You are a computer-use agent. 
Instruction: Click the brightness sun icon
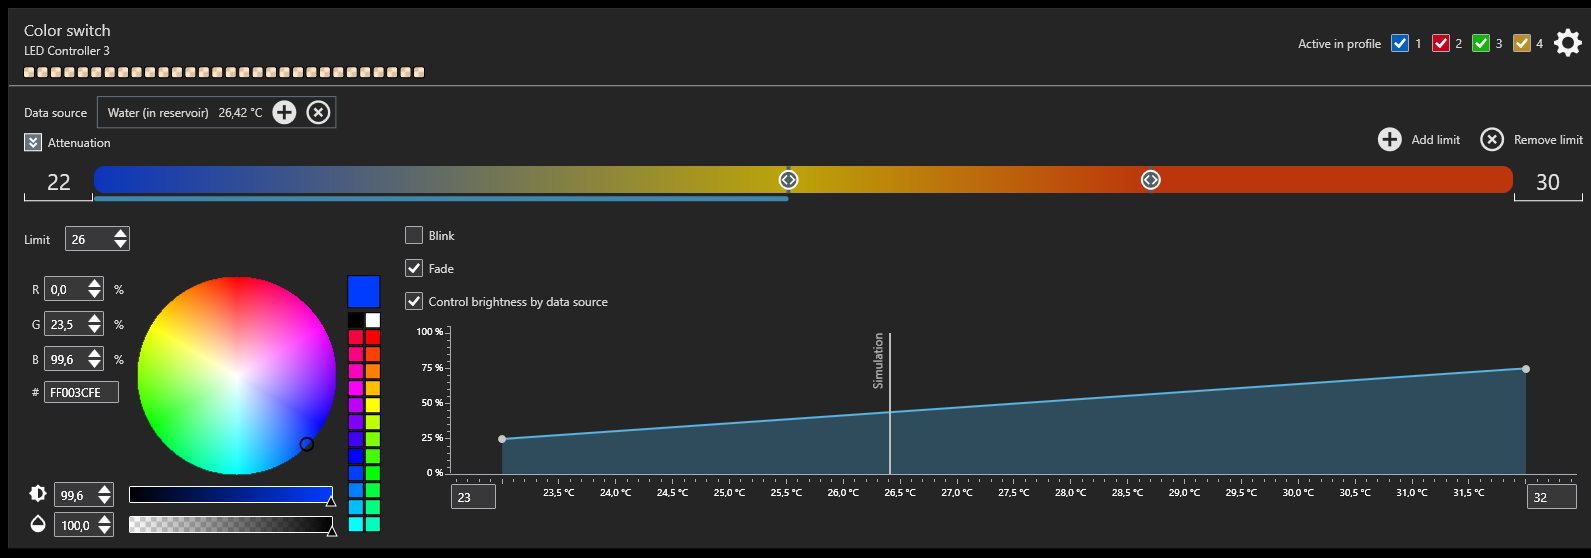click(38, 494)
